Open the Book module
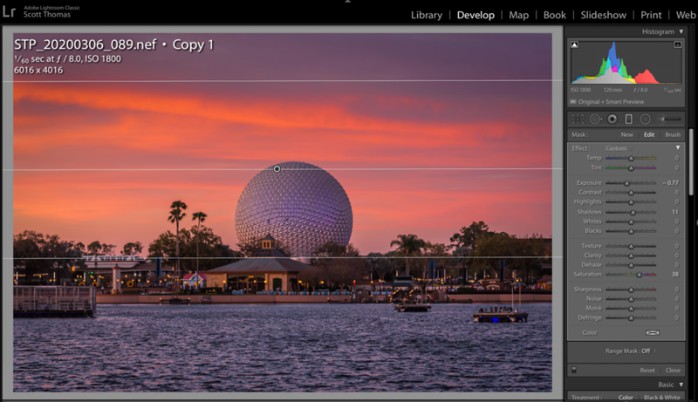The image size is (698, 402). [554, 15]
